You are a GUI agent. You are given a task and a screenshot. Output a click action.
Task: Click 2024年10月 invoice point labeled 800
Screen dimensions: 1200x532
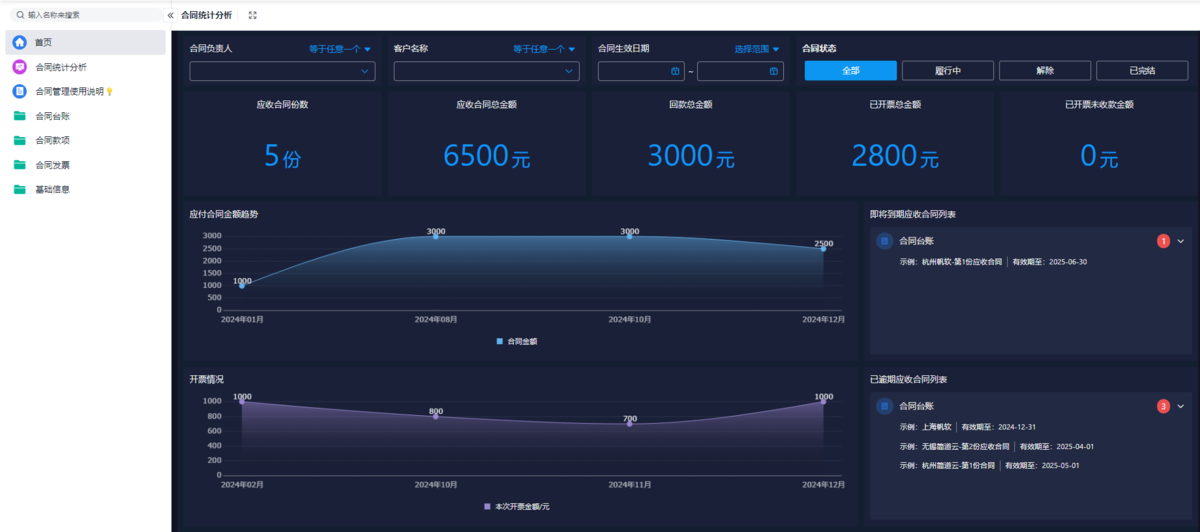pos(436,416)
